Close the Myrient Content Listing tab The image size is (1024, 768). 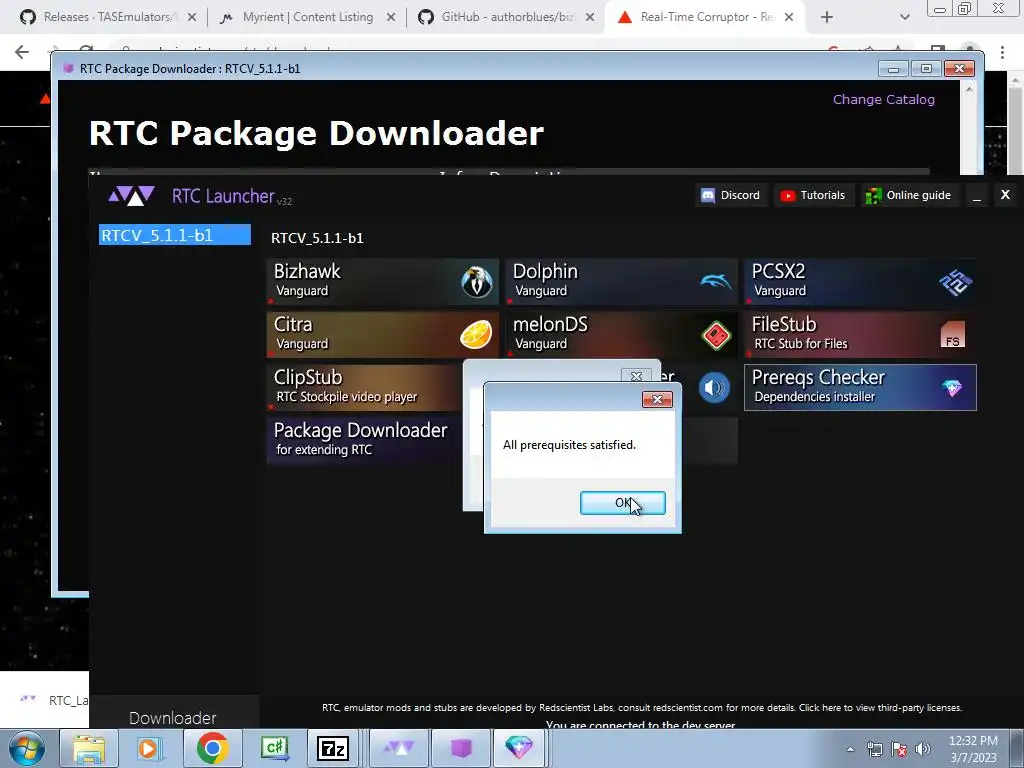pyautogui.click(x=391, y=18)
